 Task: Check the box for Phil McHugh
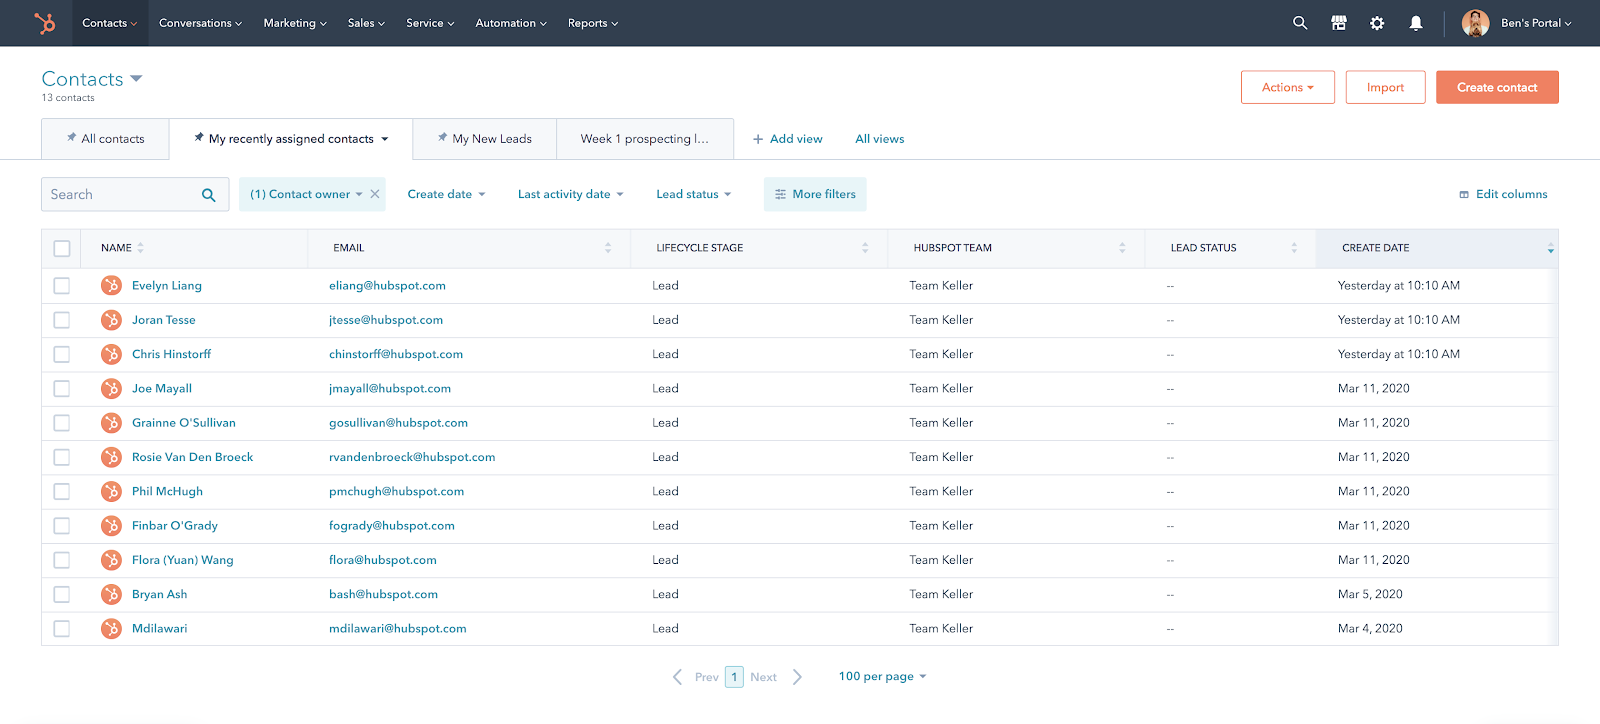click(x=62, y=491)
